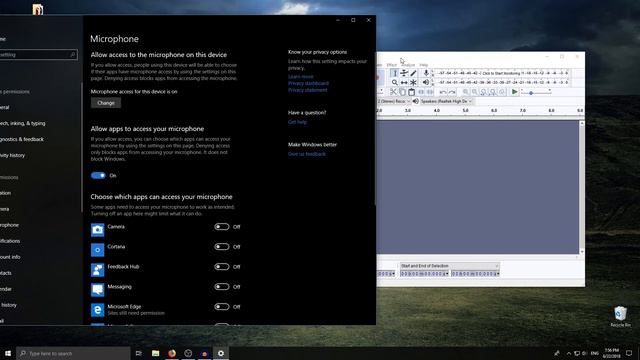
Task: Select the Envelope tool in Audacity
Action: point(404,73)
